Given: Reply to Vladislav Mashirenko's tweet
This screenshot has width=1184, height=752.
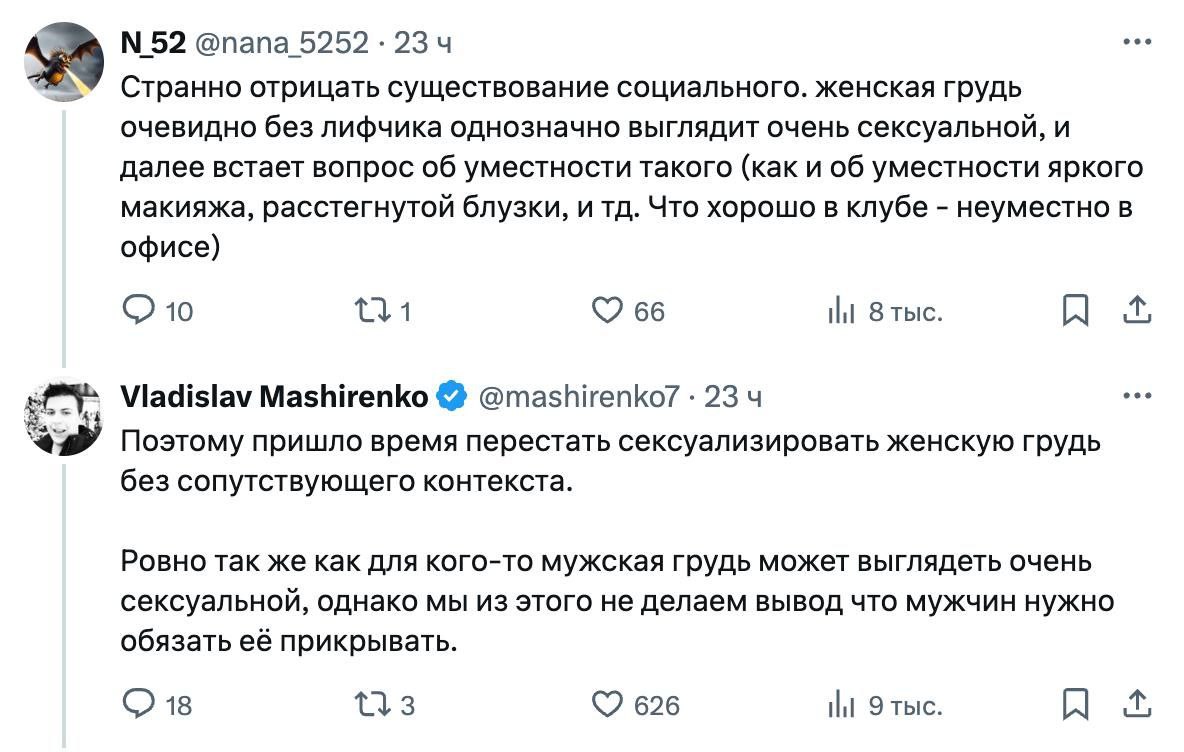Looking at the screenshot, I should (x=137, y=705).
